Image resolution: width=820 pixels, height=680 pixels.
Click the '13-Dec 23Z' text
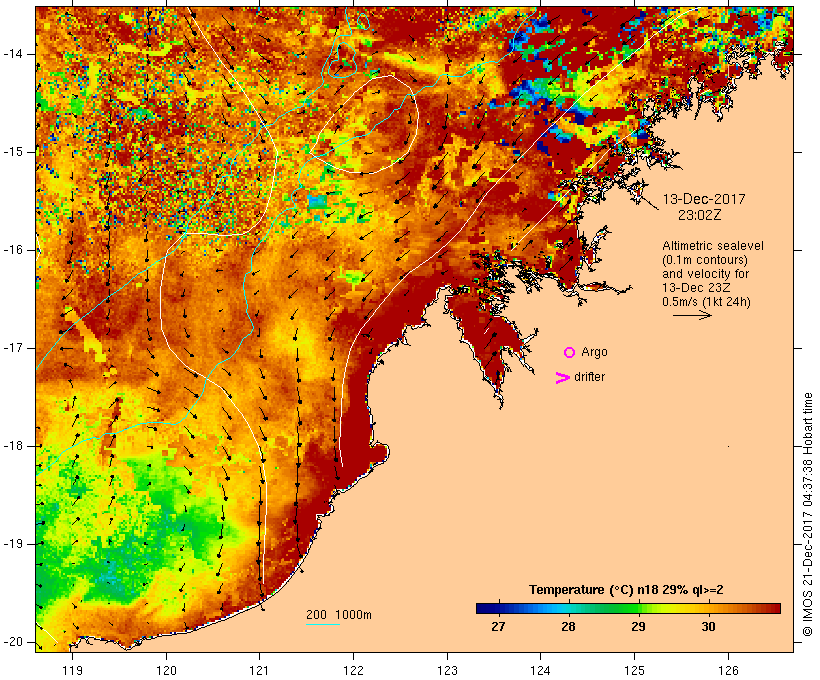696,288
